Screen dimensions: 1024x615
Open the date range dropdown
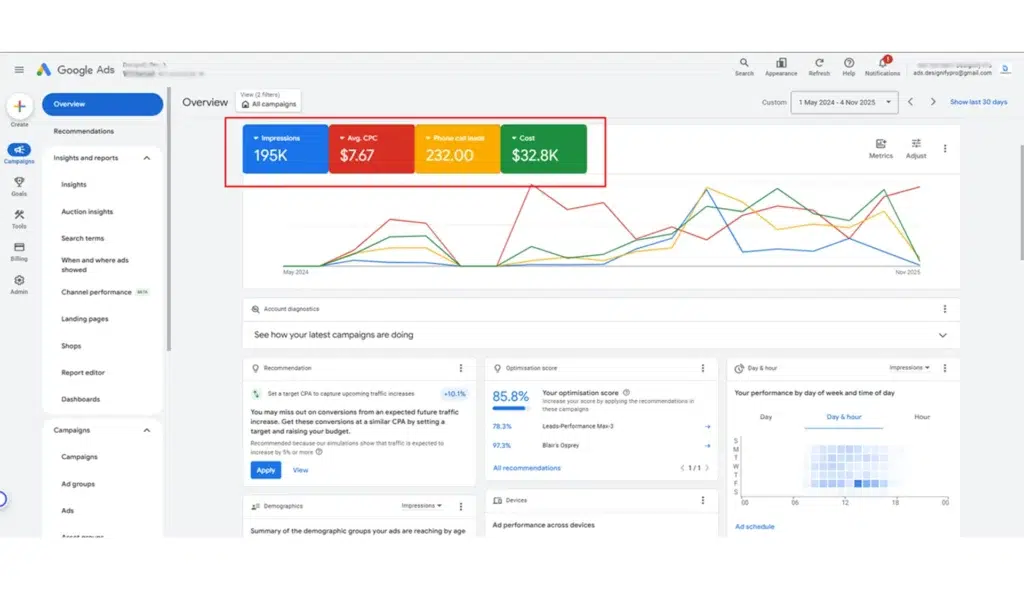point(843,101)
